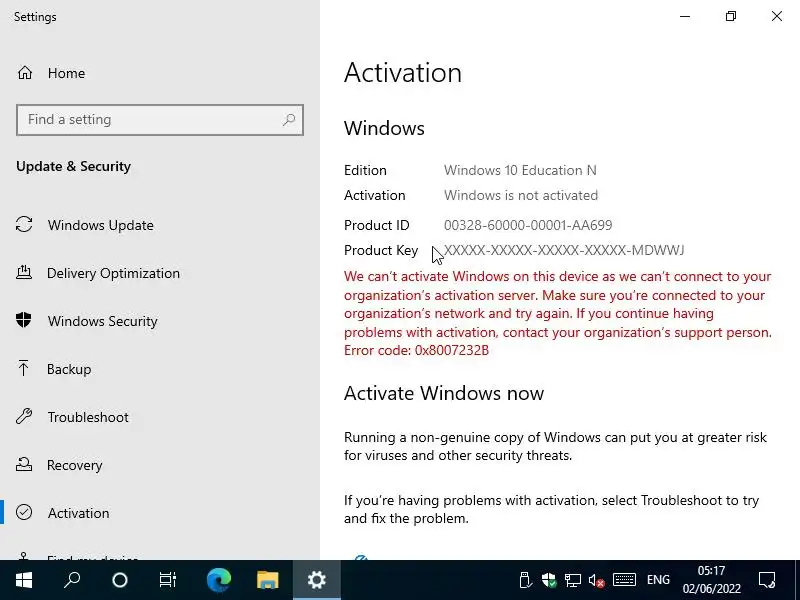The image size is (800, 600).
Task: Click Error code 0x8007232B text
Action: (416, 351)
